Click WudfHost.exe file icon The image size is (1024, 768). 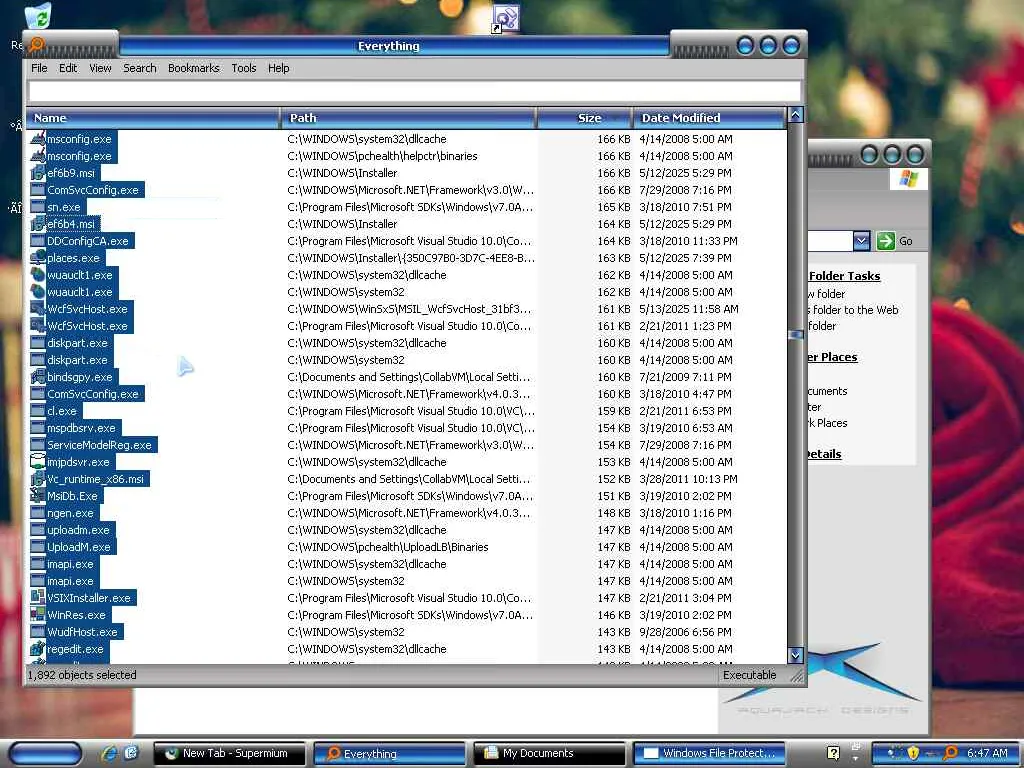point(37,632)
